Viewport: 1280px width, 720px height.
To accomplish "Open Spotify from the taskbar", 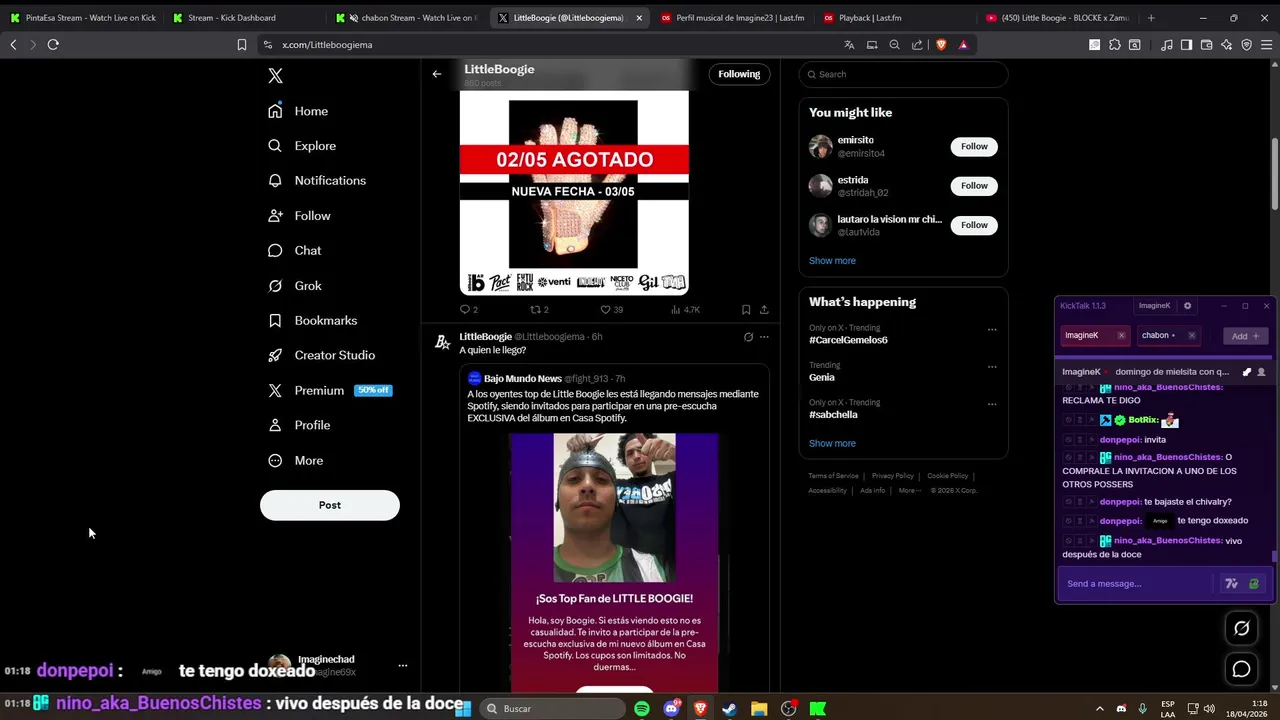I will click(x=642, y=709).
